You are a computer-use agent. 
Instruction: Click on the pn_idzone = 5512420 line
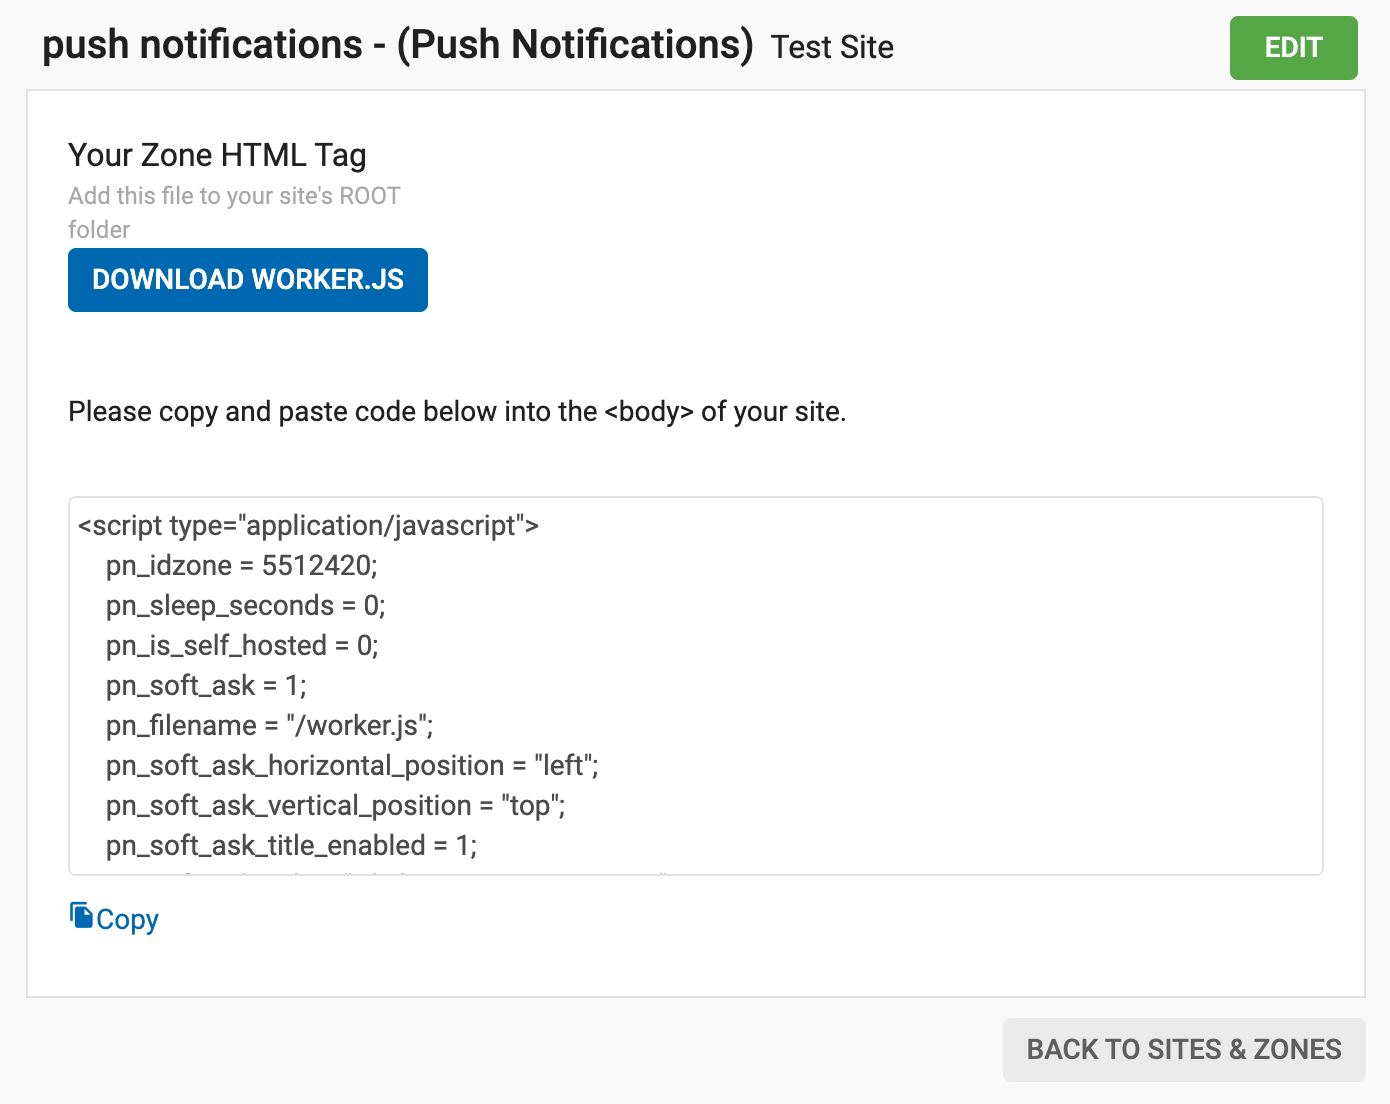tap(241, 566)
